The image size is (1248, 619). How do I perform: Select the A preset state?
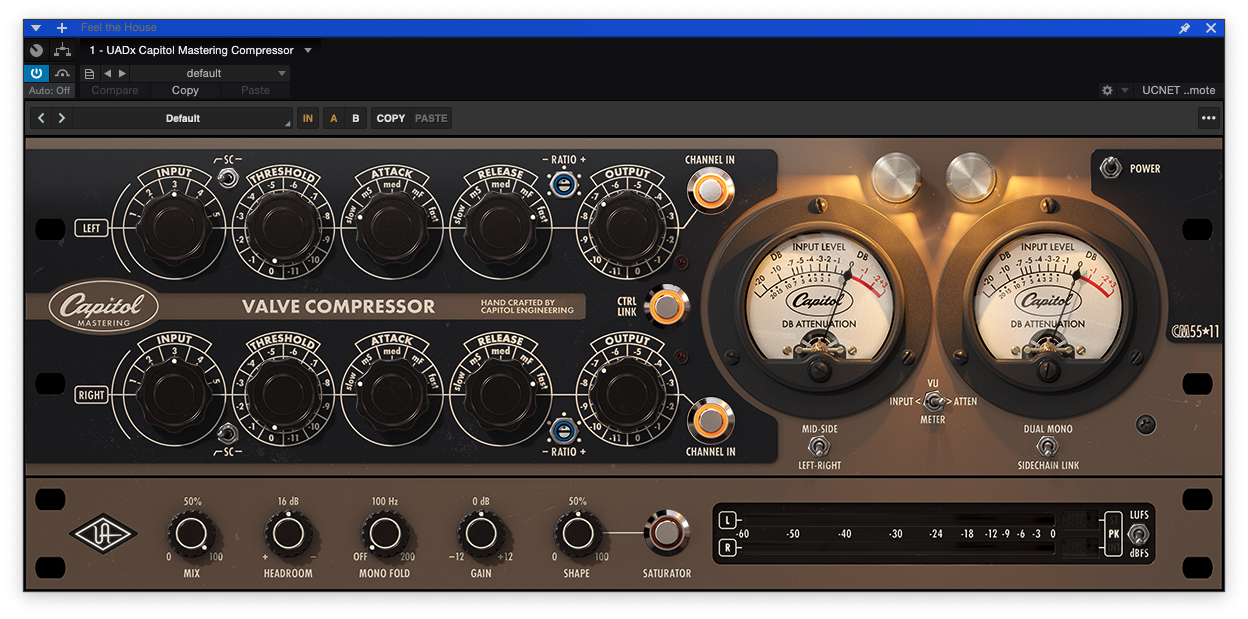pos(334,118)
